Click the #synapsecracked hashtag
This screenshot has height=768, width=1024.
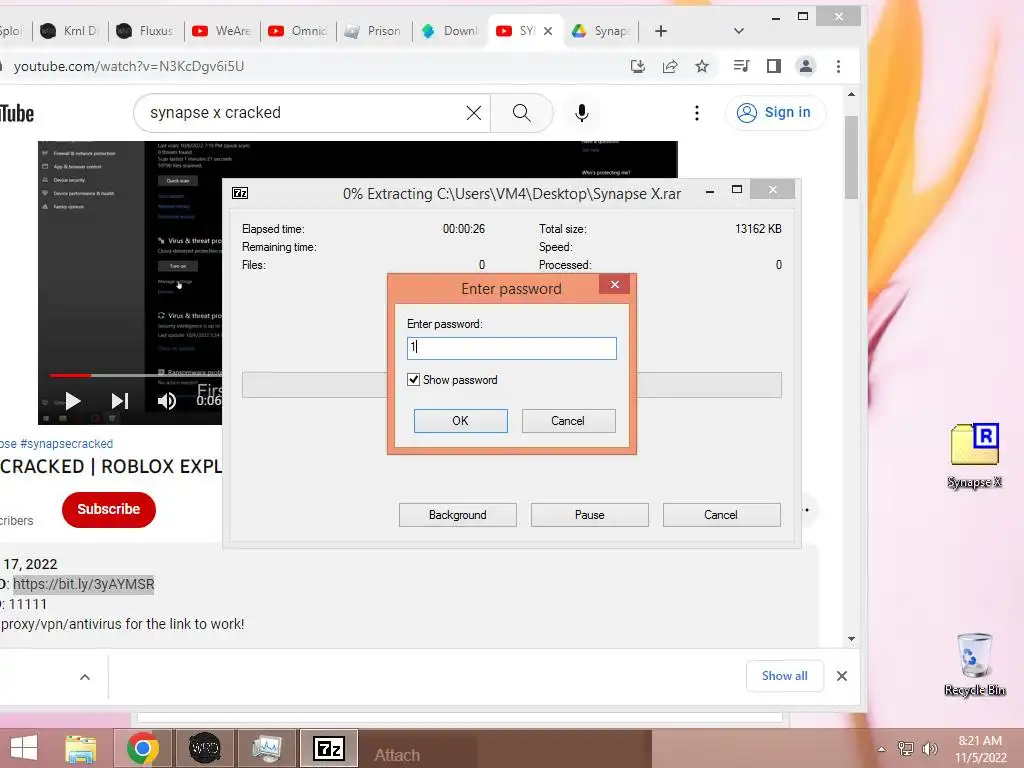tap(67, 443)
